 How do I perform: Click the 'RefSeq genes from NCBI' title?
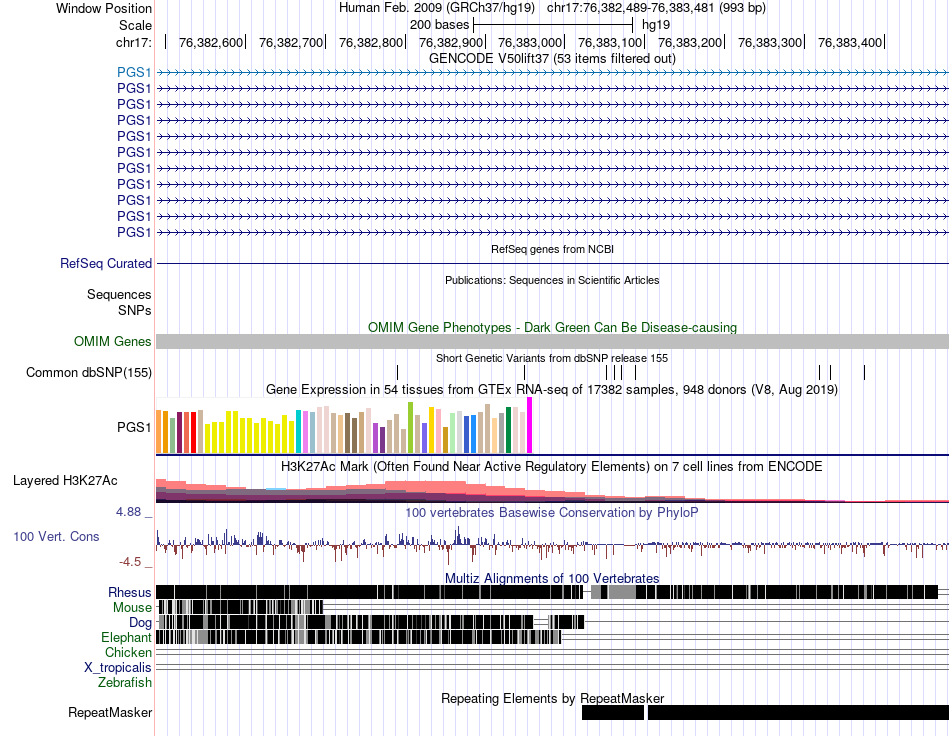click(552, 249)
